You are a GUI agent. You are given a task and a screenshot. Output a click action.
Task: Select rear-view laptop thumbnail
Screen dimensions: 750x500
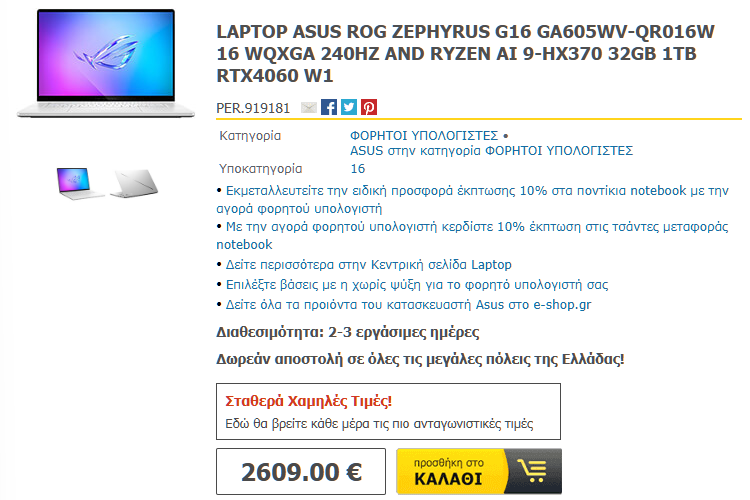(x=134, y=183)
